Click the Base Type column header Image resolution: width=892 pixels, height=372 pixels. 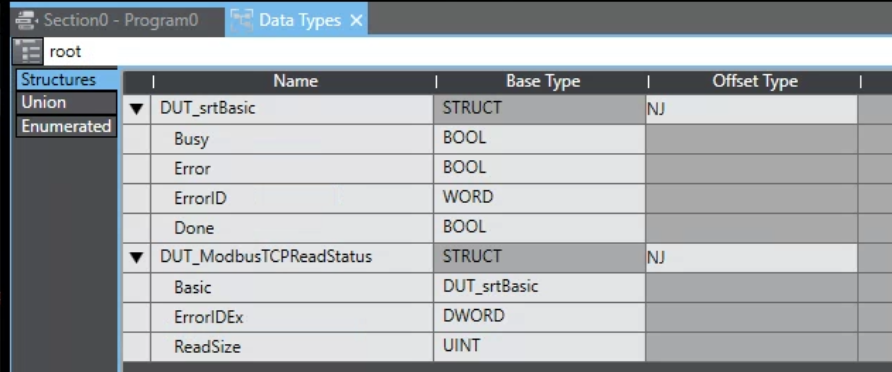(x=542, y=81)
